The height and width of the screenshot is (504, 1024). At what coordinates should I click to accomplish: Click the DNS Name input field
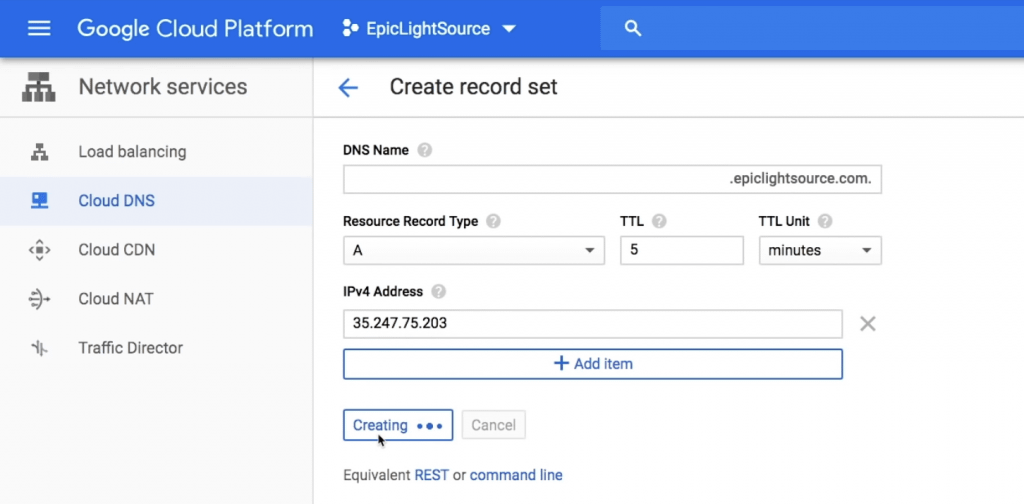click(x=612, y=179)
